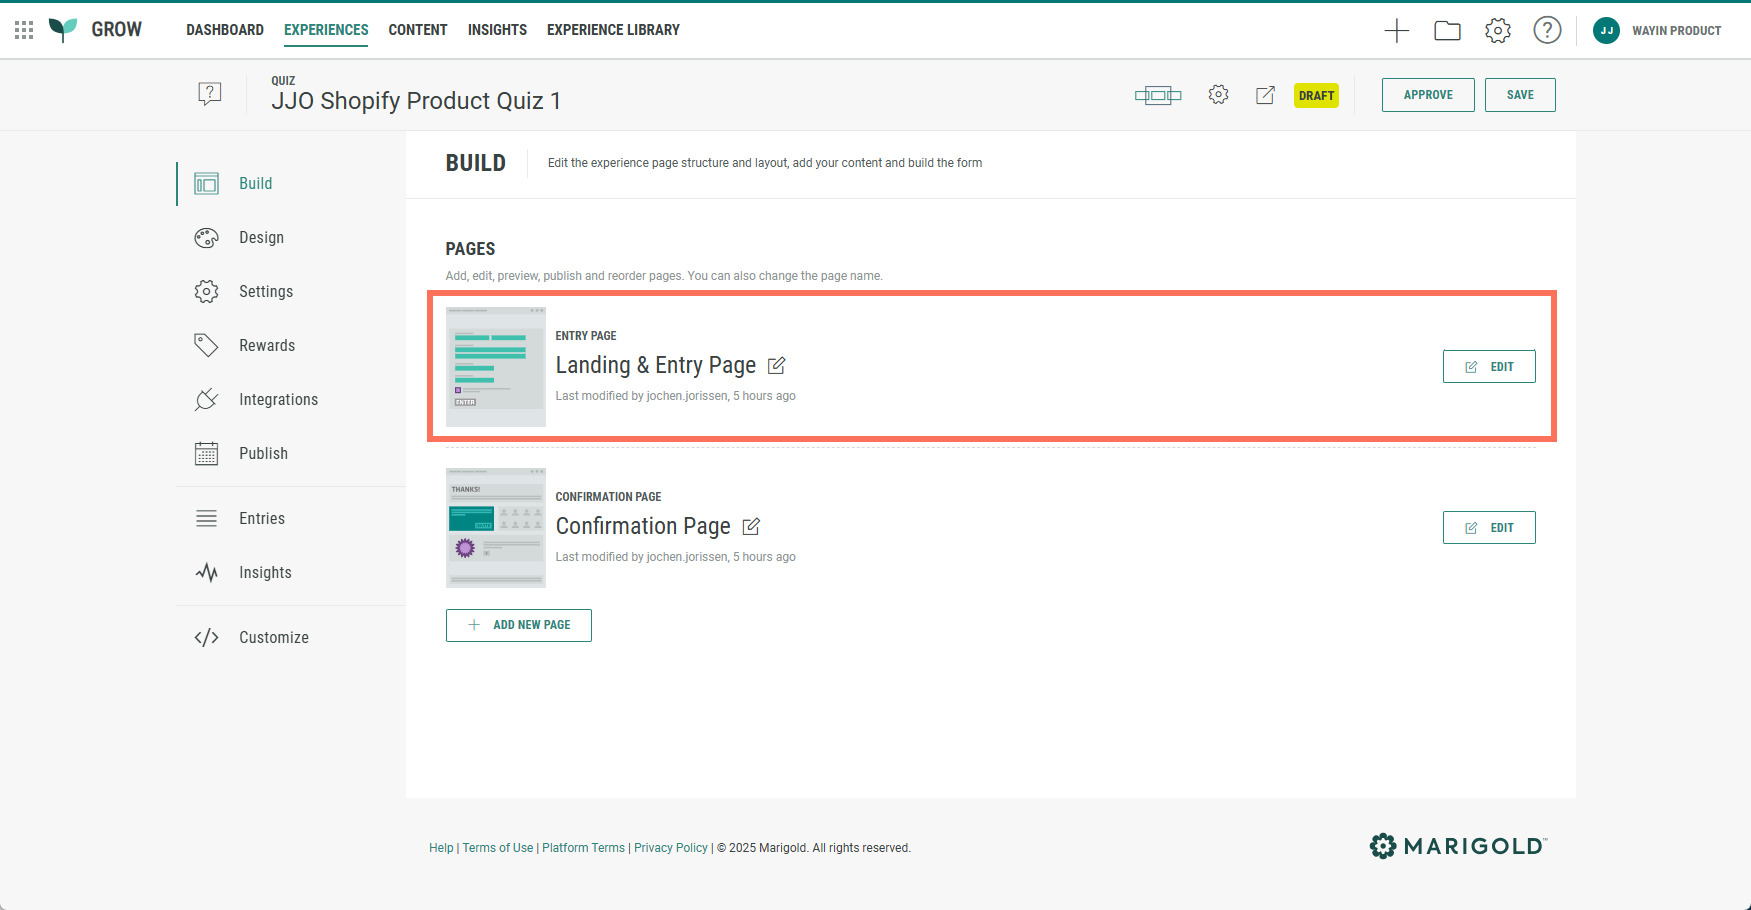1751x910 pixels.
Task: Click Add New Page button
Action: (x=518, y=625)
